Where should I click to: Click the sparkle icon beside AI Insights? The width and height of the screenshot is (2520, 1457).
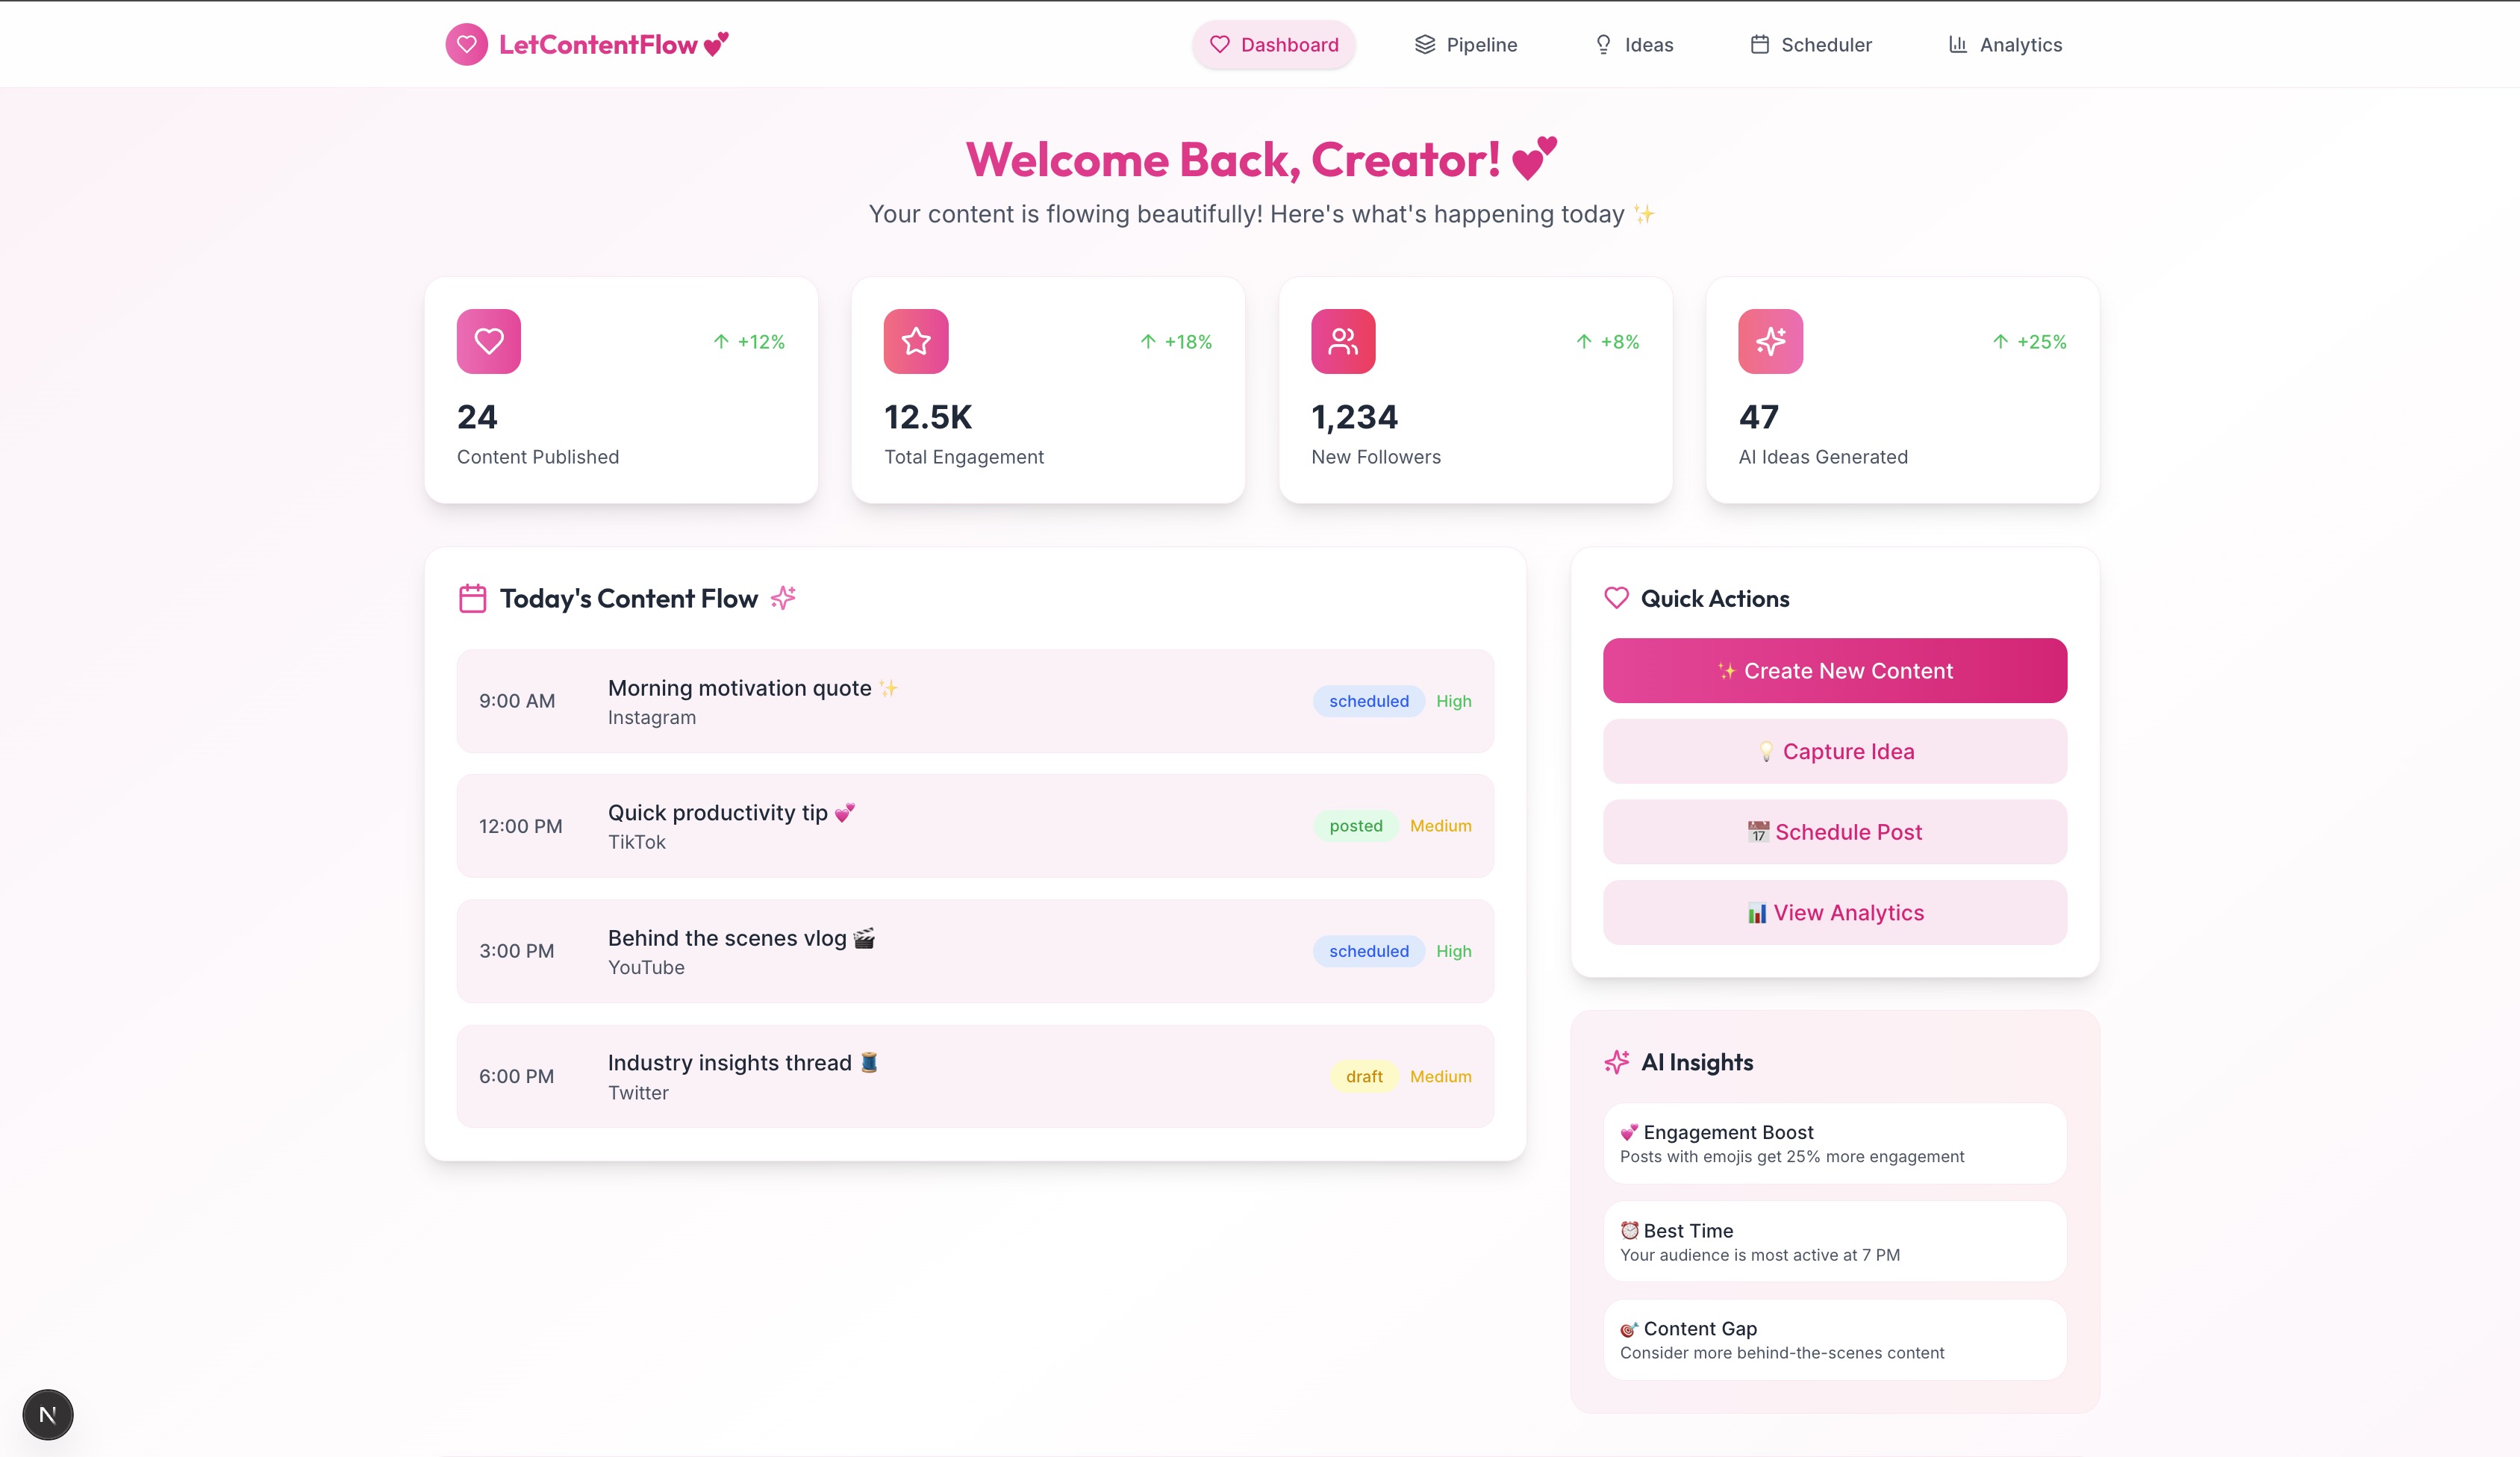tap(1616, 1062)
